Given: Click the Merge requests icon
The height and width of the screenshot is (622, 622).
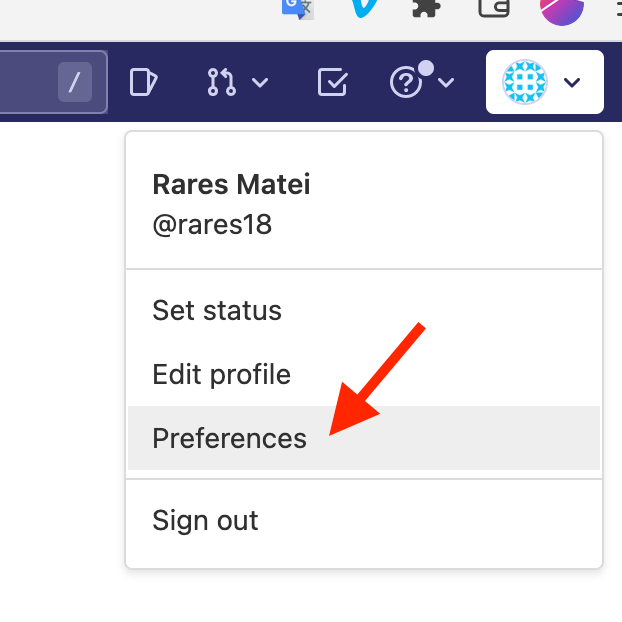Looking at the screenshot, I should (x=220, y=82).
